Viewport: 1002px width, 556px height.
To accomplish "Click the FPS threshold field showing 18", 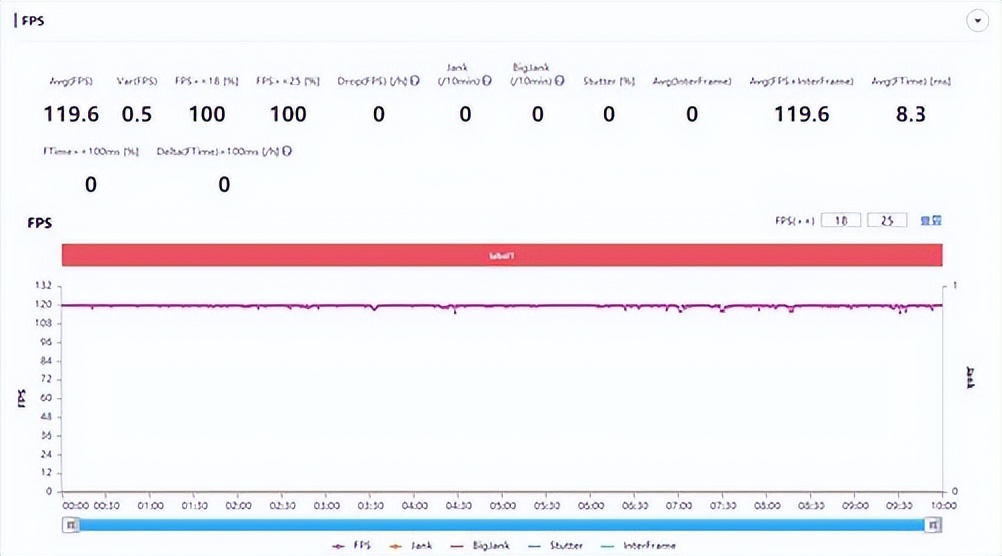I will click(x=841, y=220).
